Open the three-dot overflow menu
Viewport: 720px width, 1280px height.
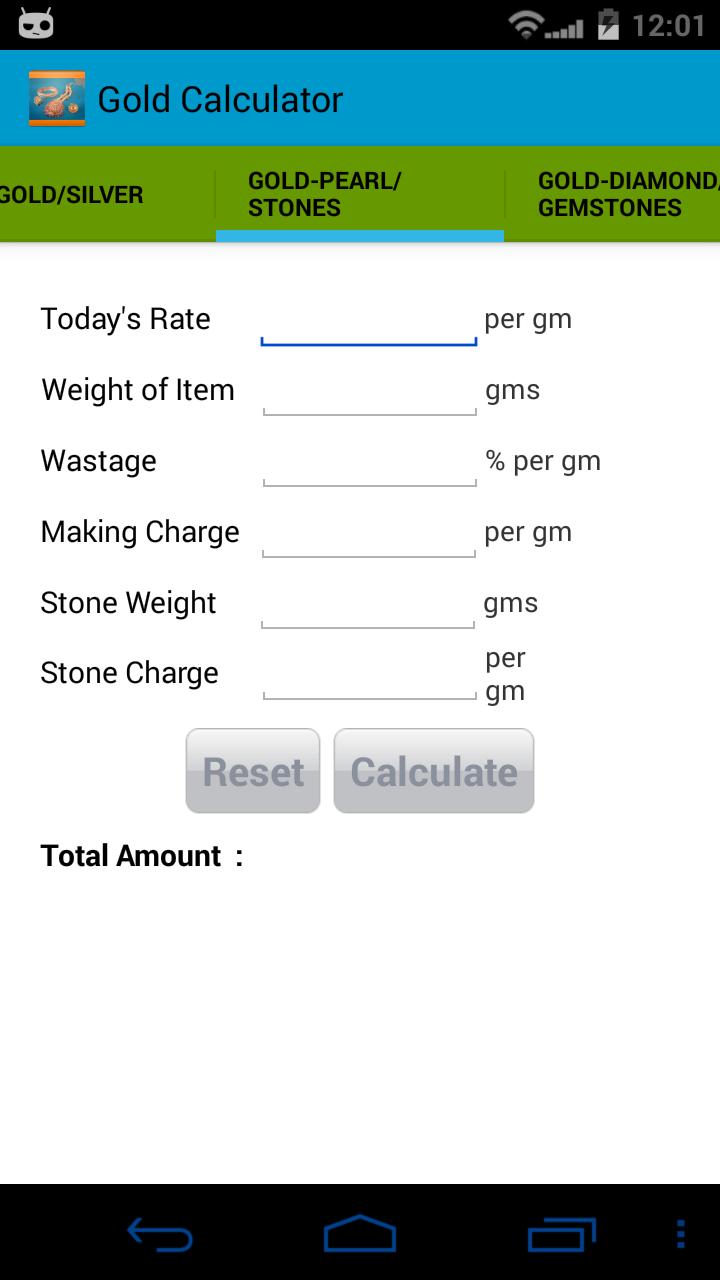[681, 1234]
